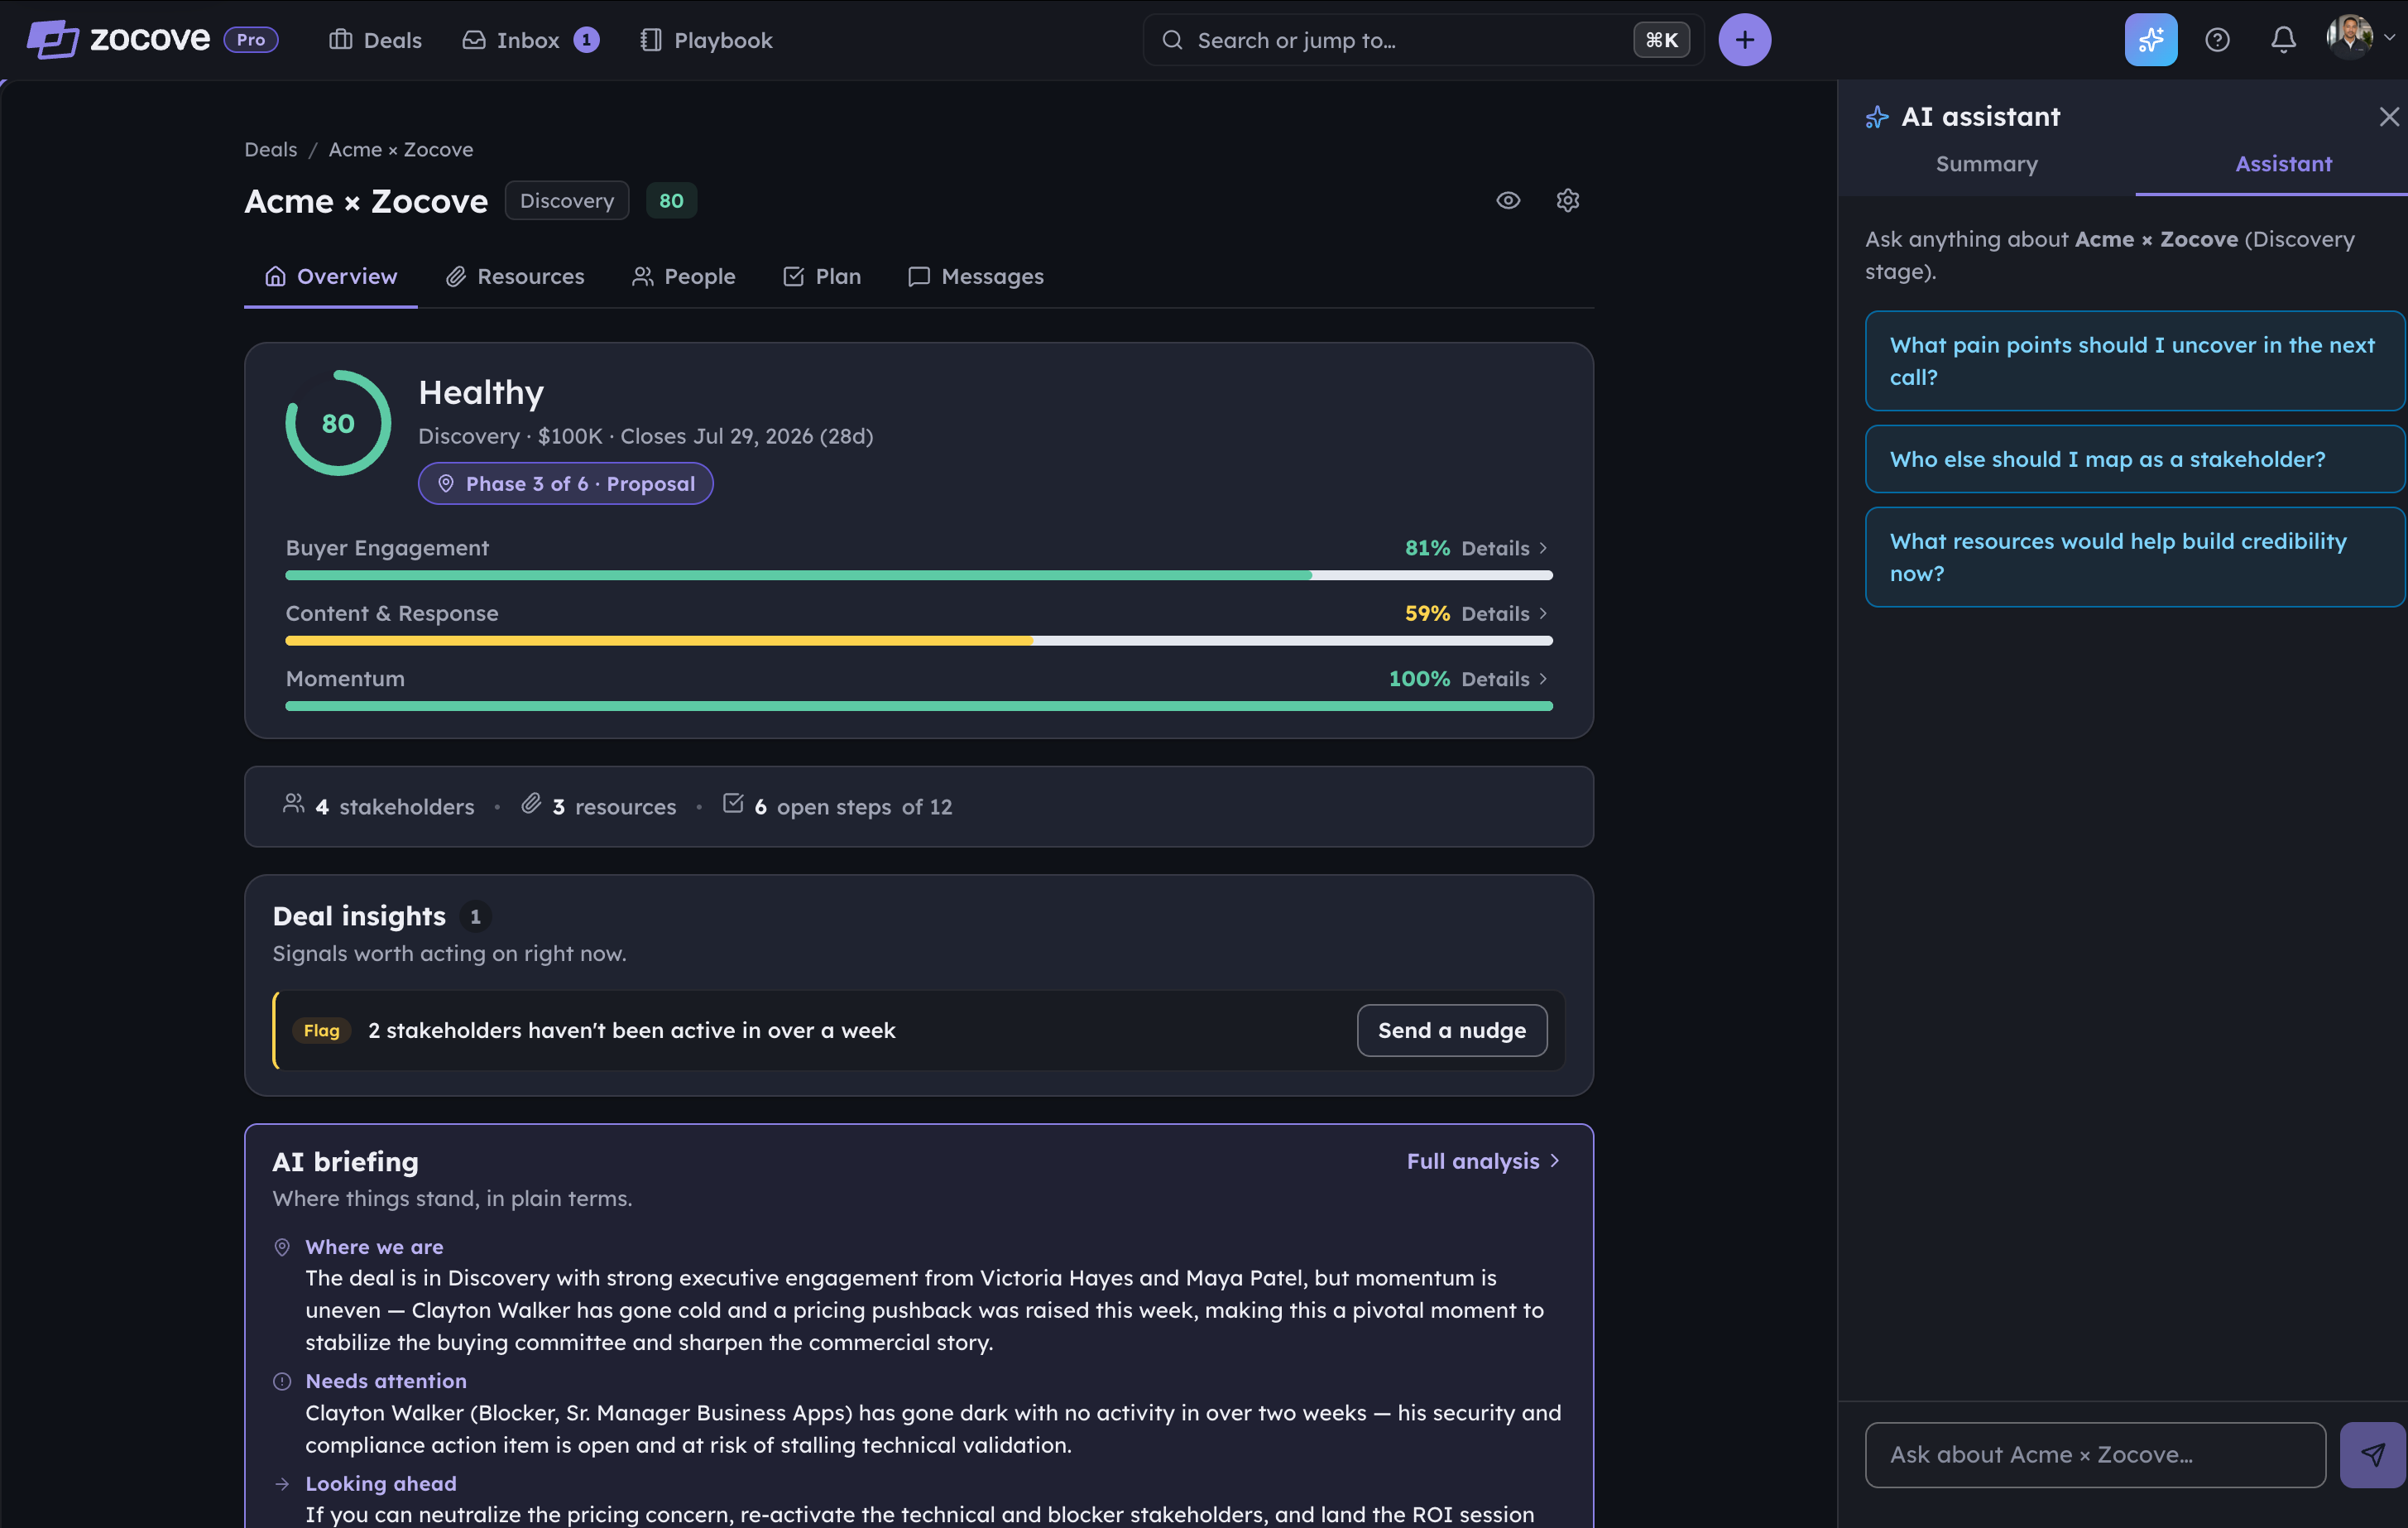Click the AI assistant sparkle header icon

[1877, 117]
